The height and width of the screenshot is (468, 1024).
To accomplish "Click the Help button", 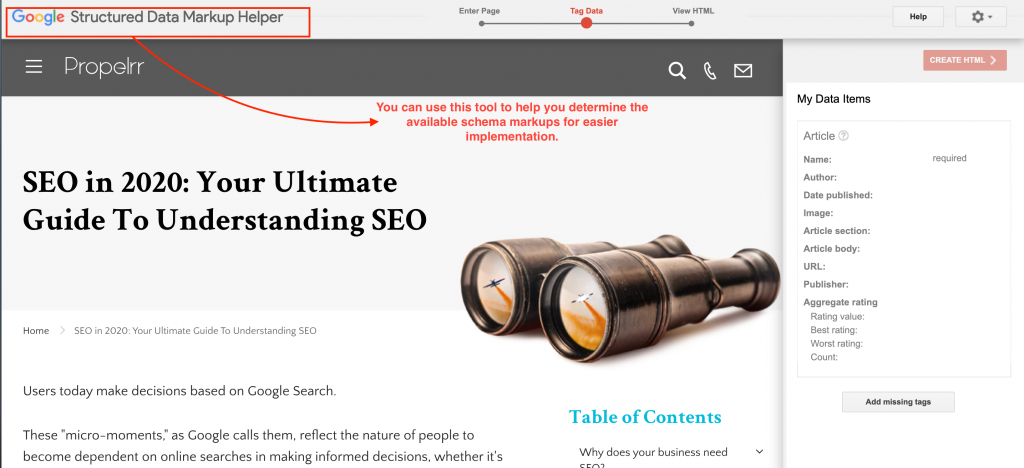I will (918, 17).
